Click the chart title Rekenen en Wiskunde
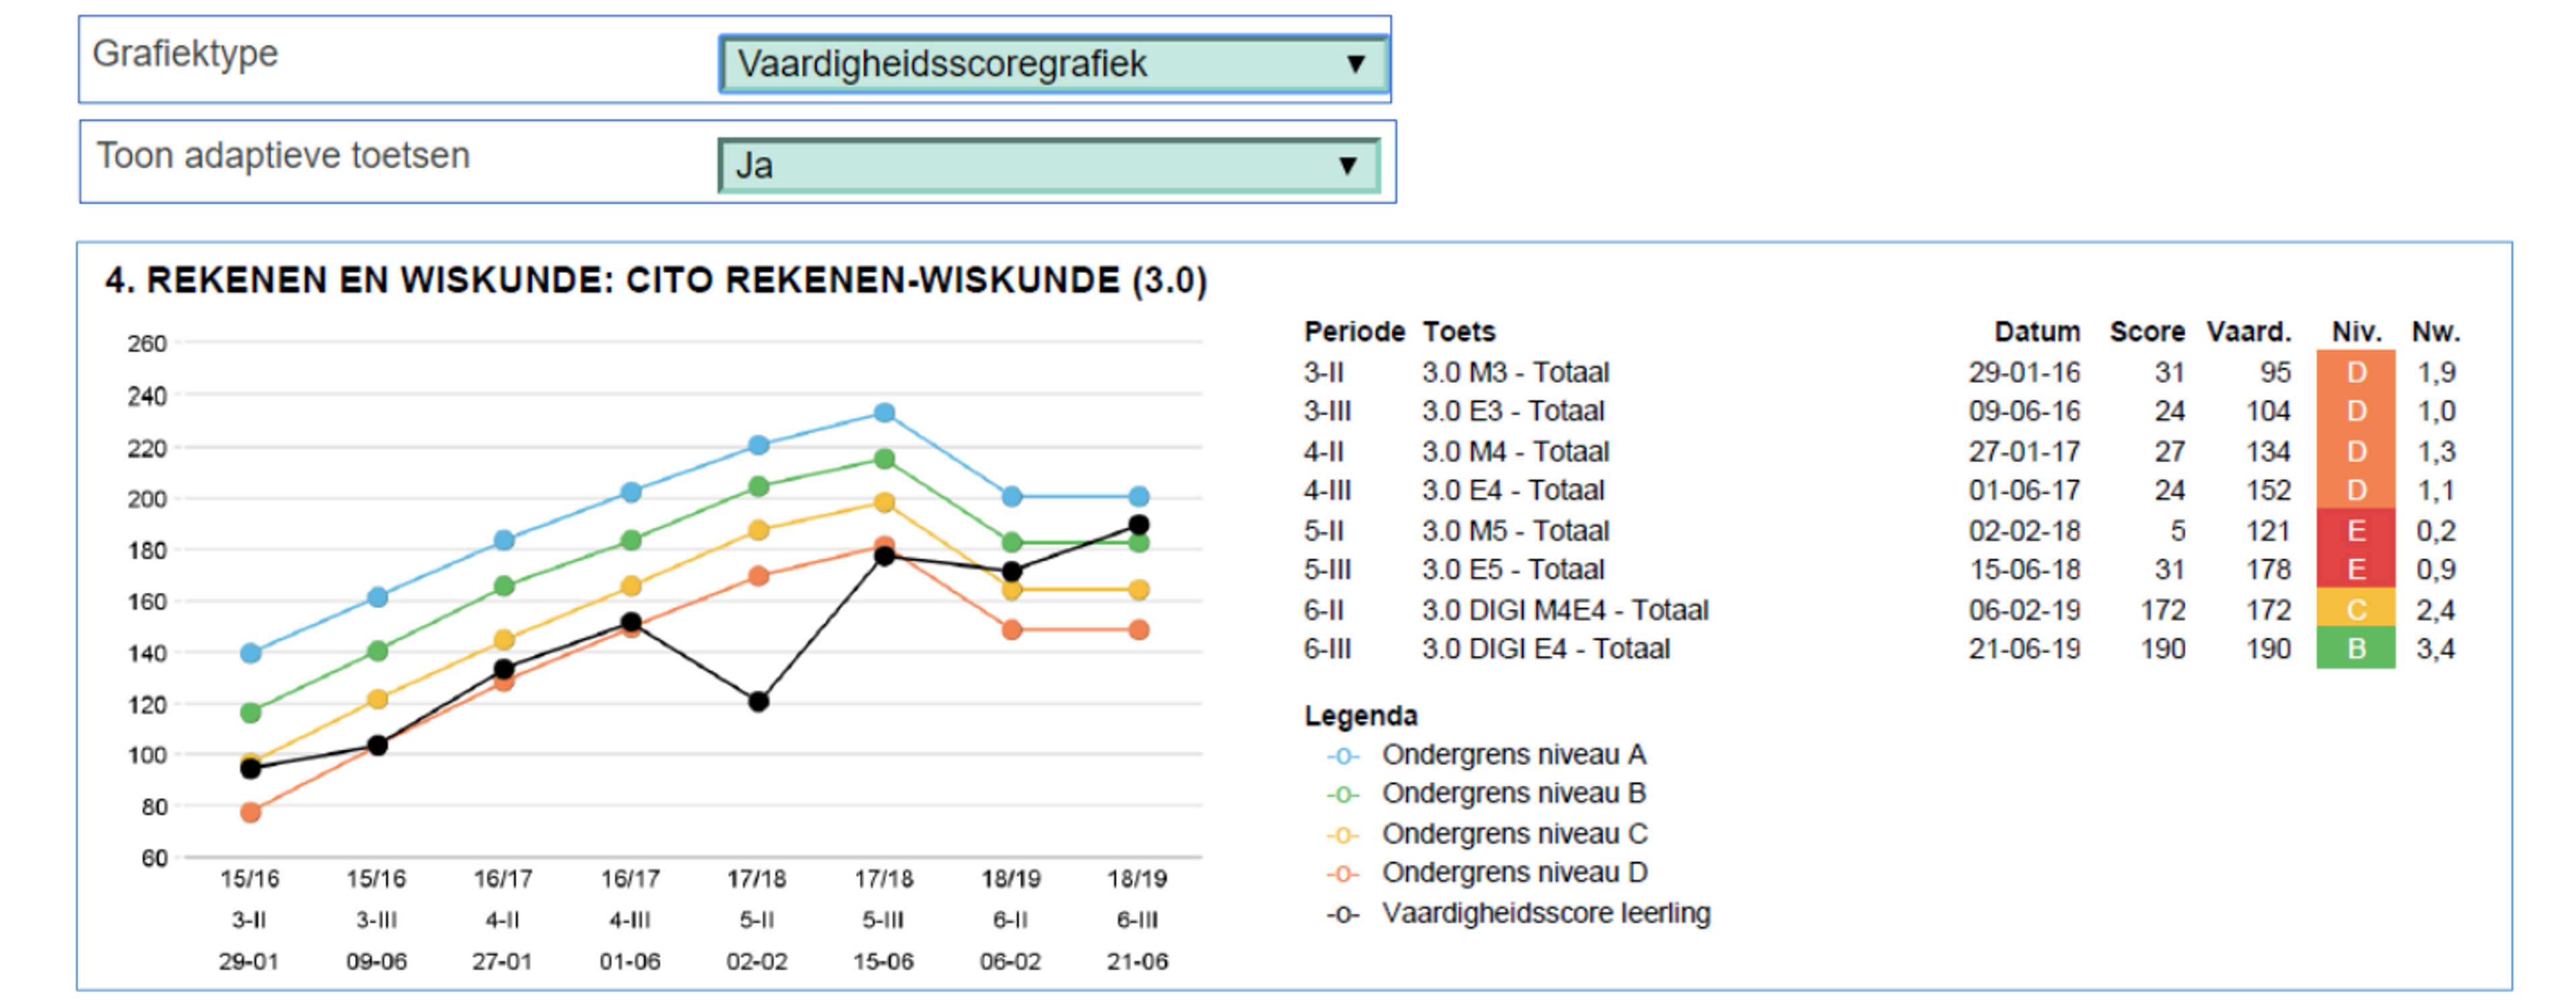 pos(656,280)
